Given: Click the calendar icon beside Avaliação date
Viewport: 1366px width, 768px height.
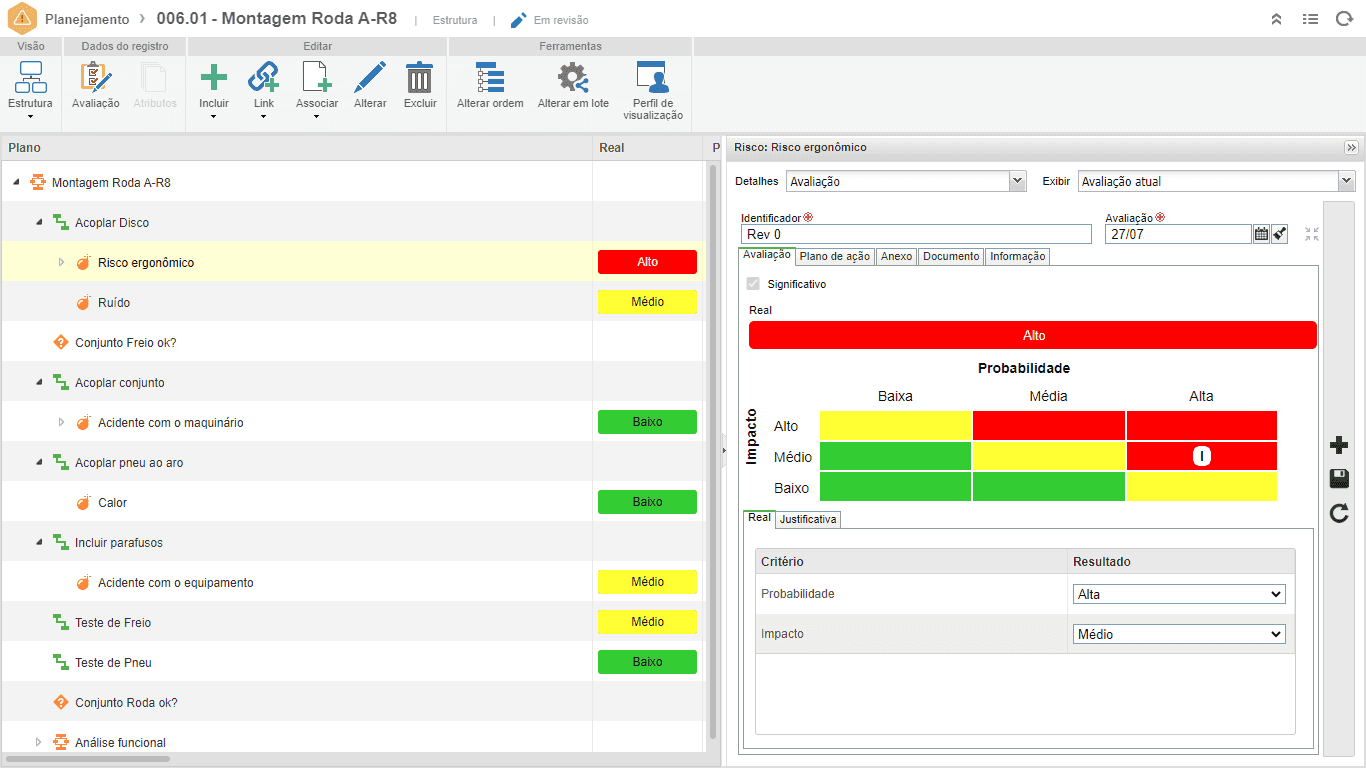Looking at the screenshot, I should click(x=1261, y=234).
